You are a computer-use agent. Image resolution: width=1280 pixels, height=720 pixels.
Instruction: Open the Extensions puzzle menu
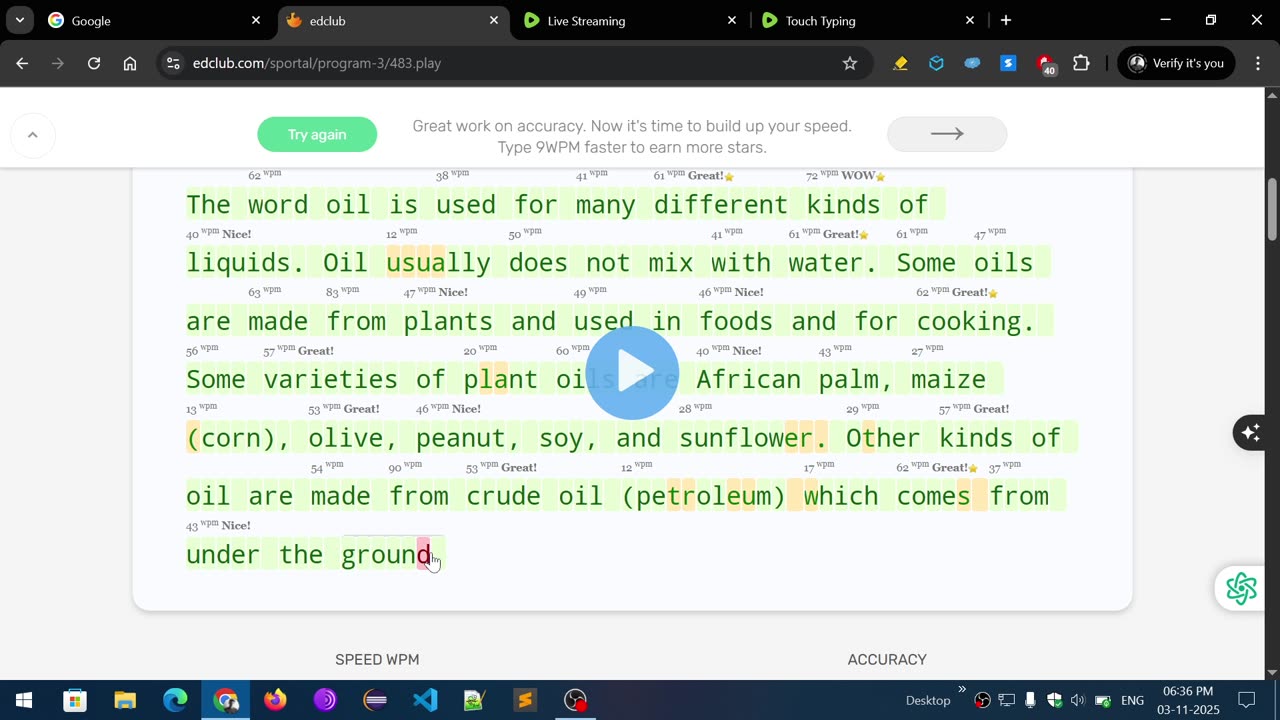(1081, 63)
